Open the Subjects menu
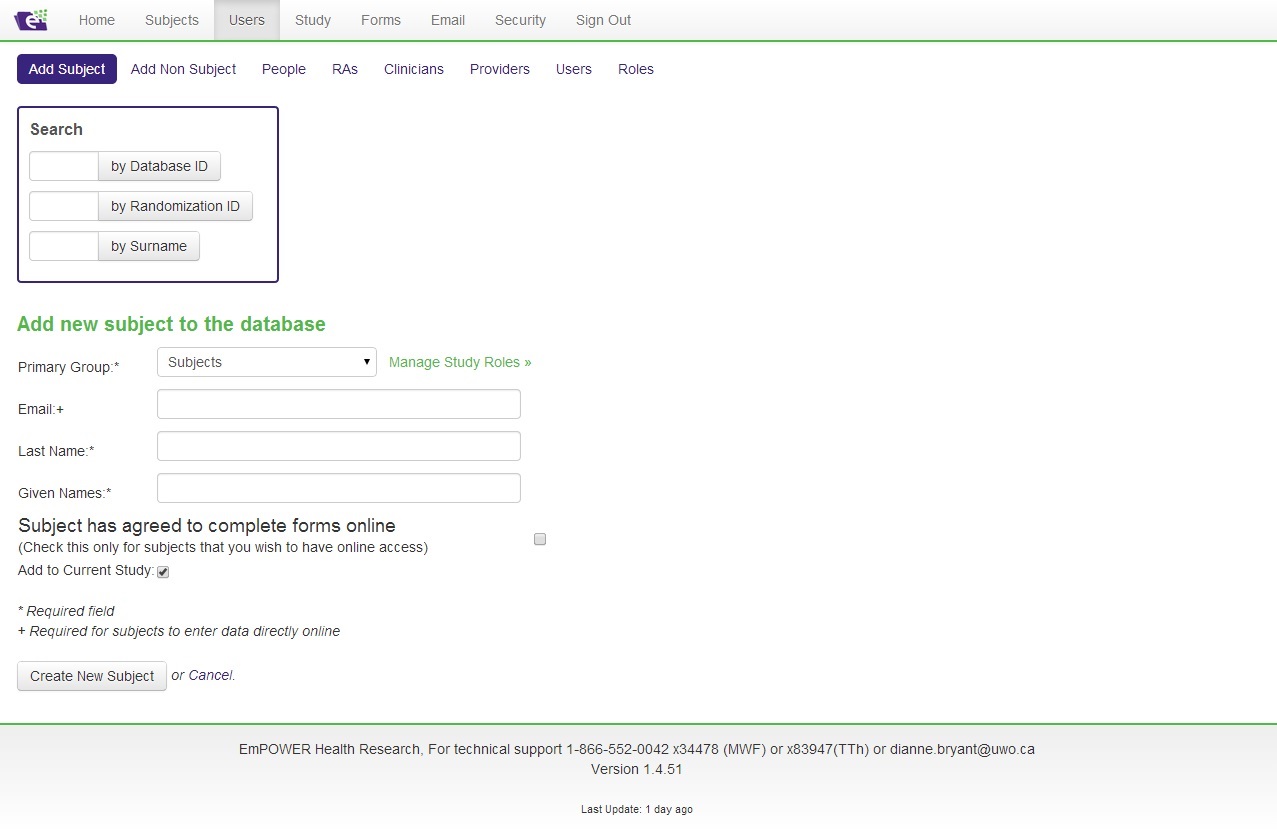The image size is (1277, 829). pos(171,20)
